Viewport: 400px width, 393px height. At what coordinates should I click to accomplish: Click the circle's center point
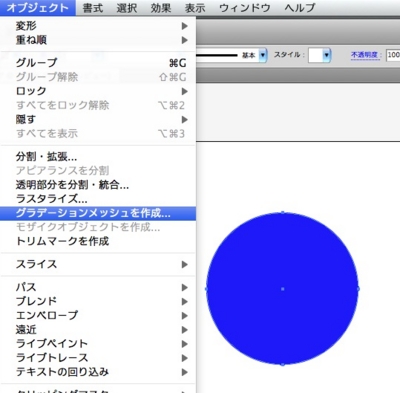tap(283, 289)
